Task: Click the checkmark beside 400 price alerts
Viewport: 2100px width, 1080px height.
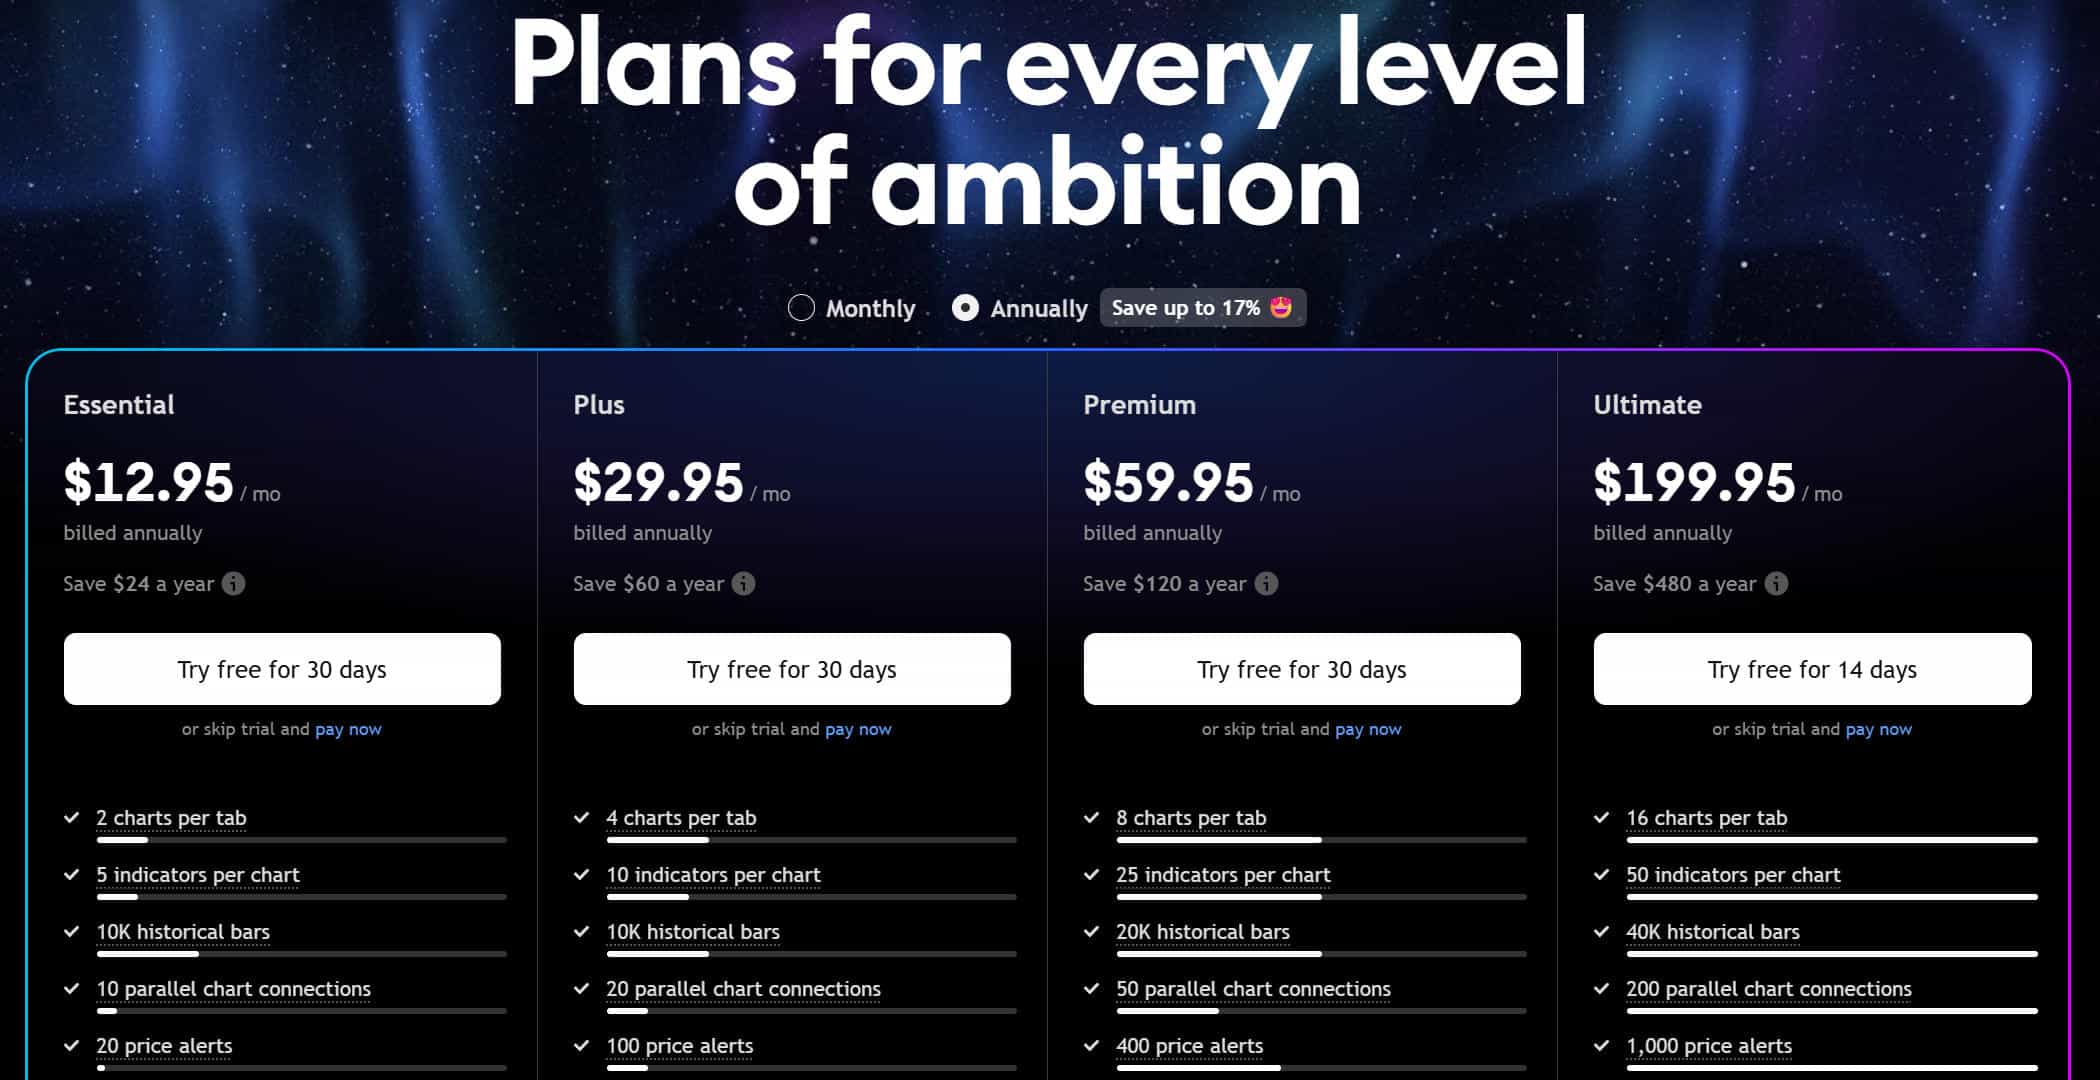Action: coord(1092,1046)
